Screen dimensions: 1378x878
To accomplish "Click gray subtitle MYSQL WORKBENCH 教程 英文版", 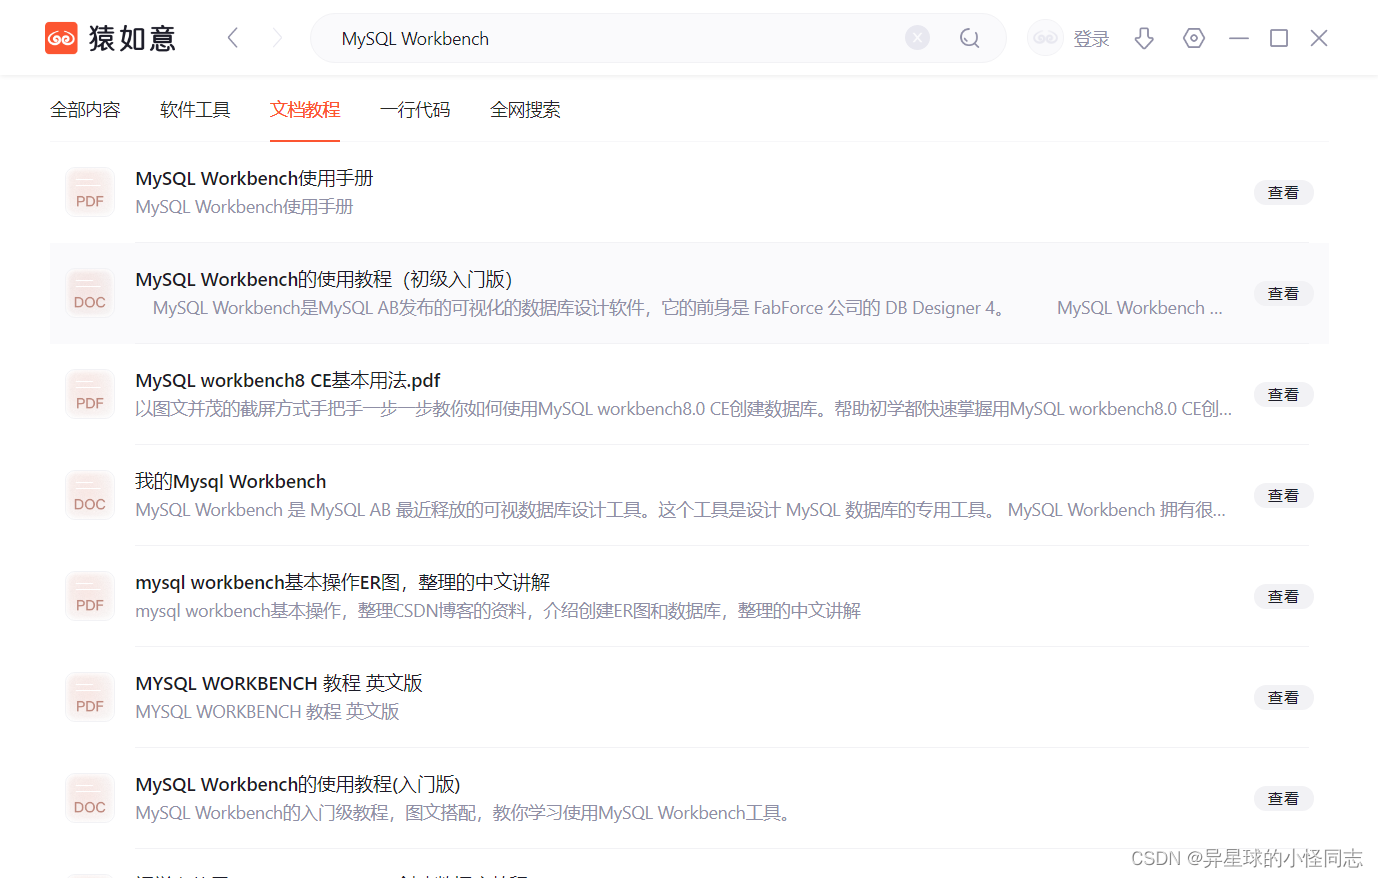I will coord(267,712).
